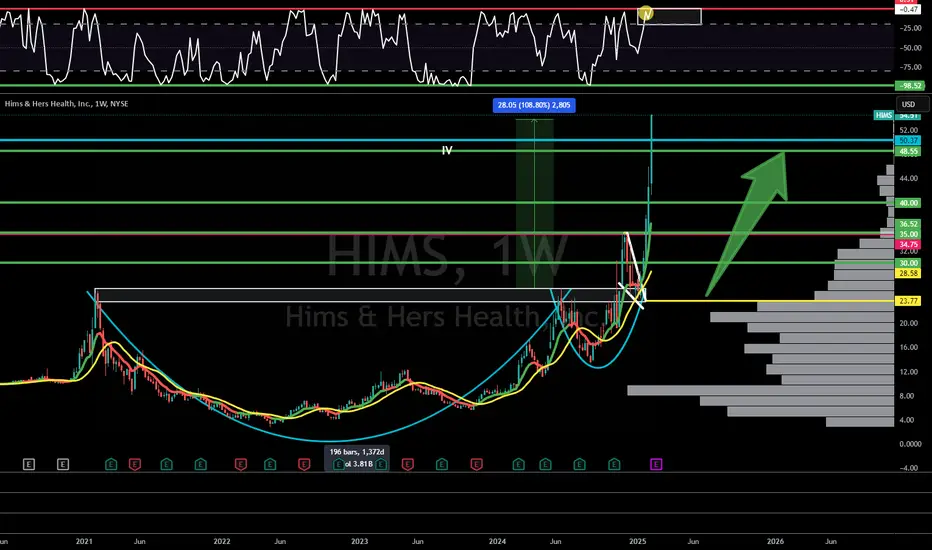Image resolution: width=932 pixels, height=550 pixels.
Task: Click the blue 50.37 price label
Action: point(908,140)
